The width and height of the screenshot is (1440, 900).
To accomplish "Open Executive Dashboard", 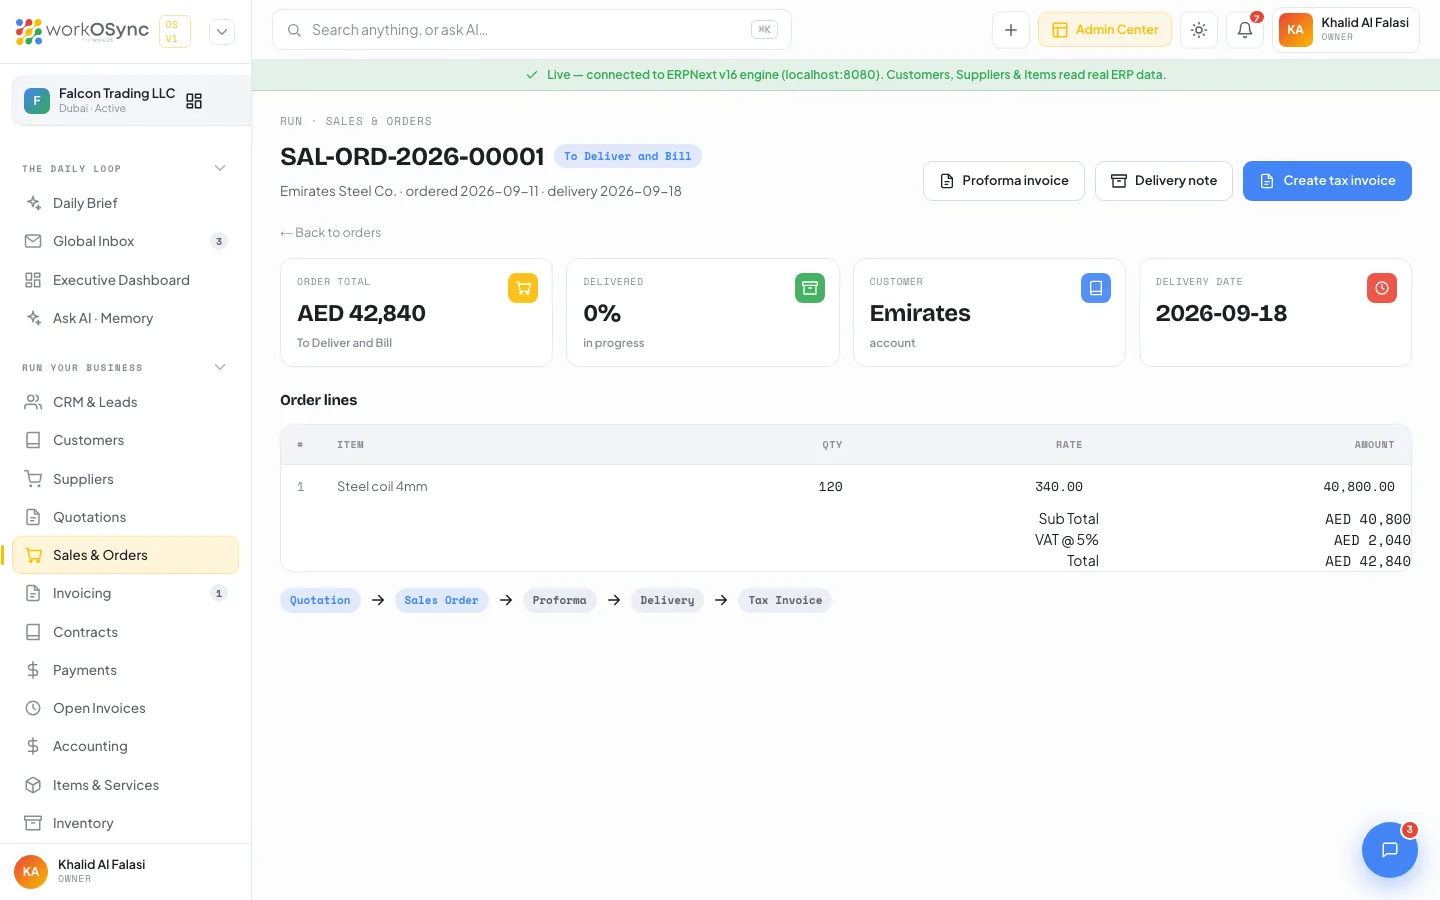I will click(126, 280).
